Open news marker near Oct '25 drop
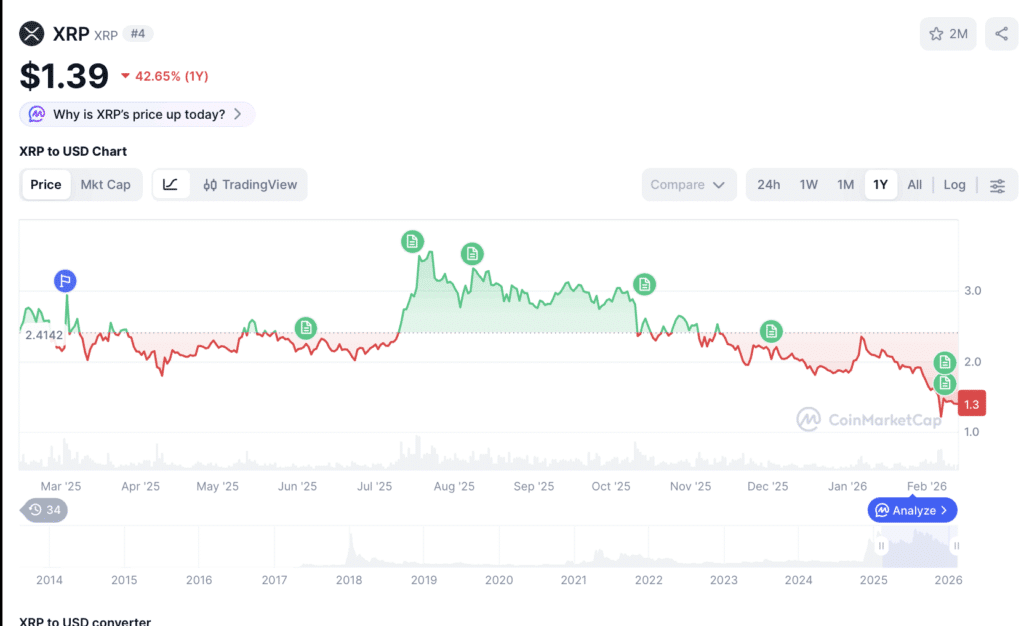1024x626 pixels. (x=645, y=284)
